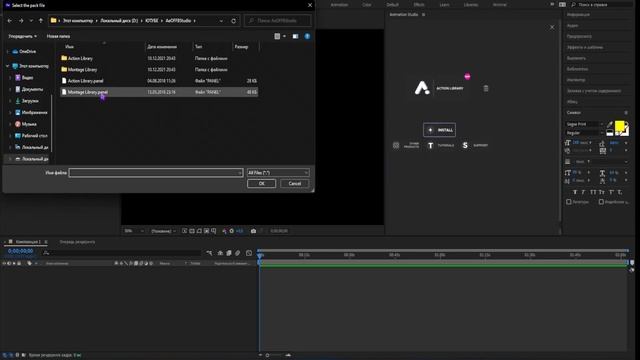This screenshot has width=640, height=360.
Task: Open the 50% magnification dropdown in viewer
Action: point(134,231)
